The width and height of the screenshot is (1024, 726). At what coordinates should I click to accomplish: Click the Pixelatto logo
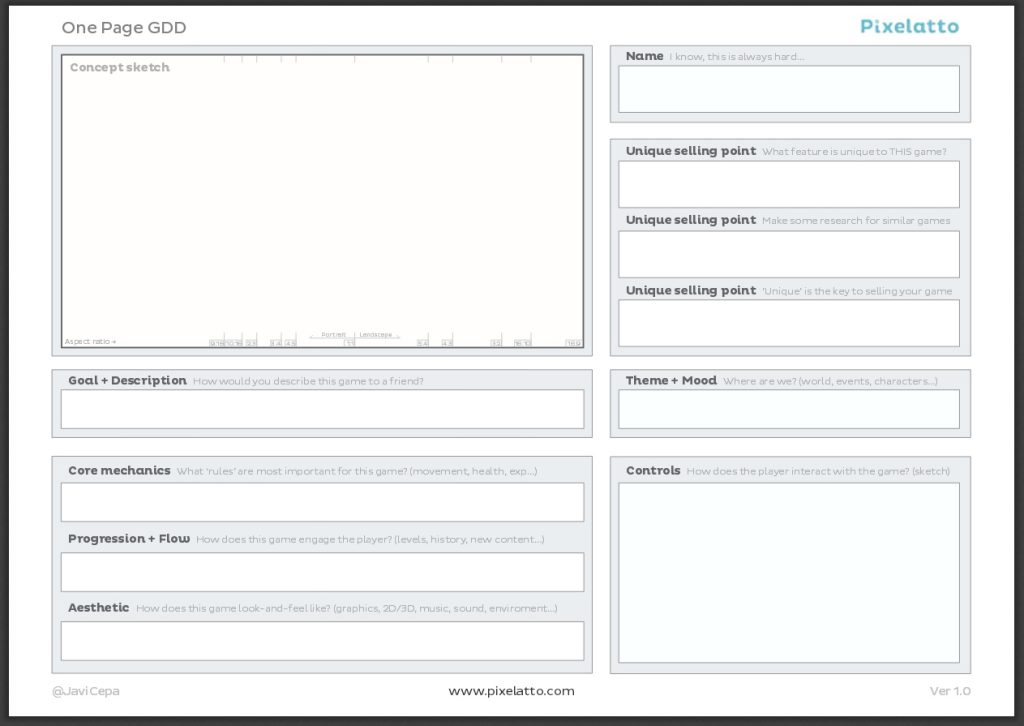pyautogui.click(x=908, y=26)
